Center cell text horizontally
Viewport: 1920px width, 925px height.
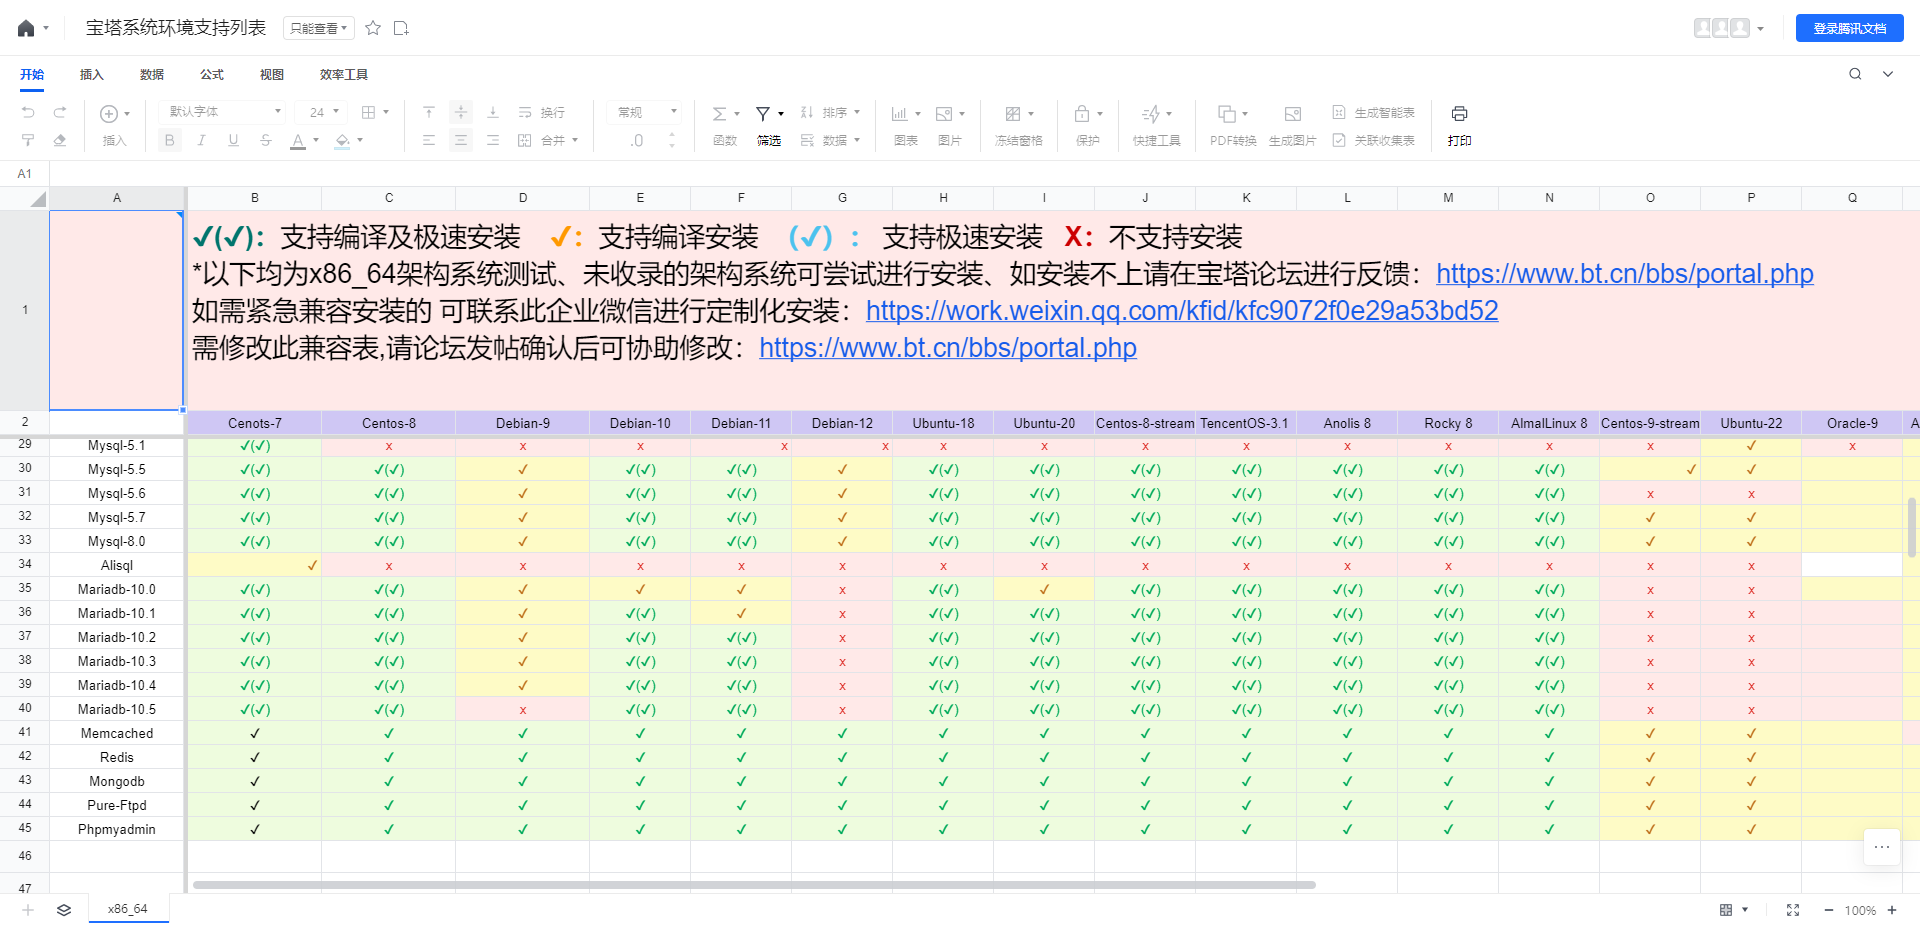click(461, 140)
